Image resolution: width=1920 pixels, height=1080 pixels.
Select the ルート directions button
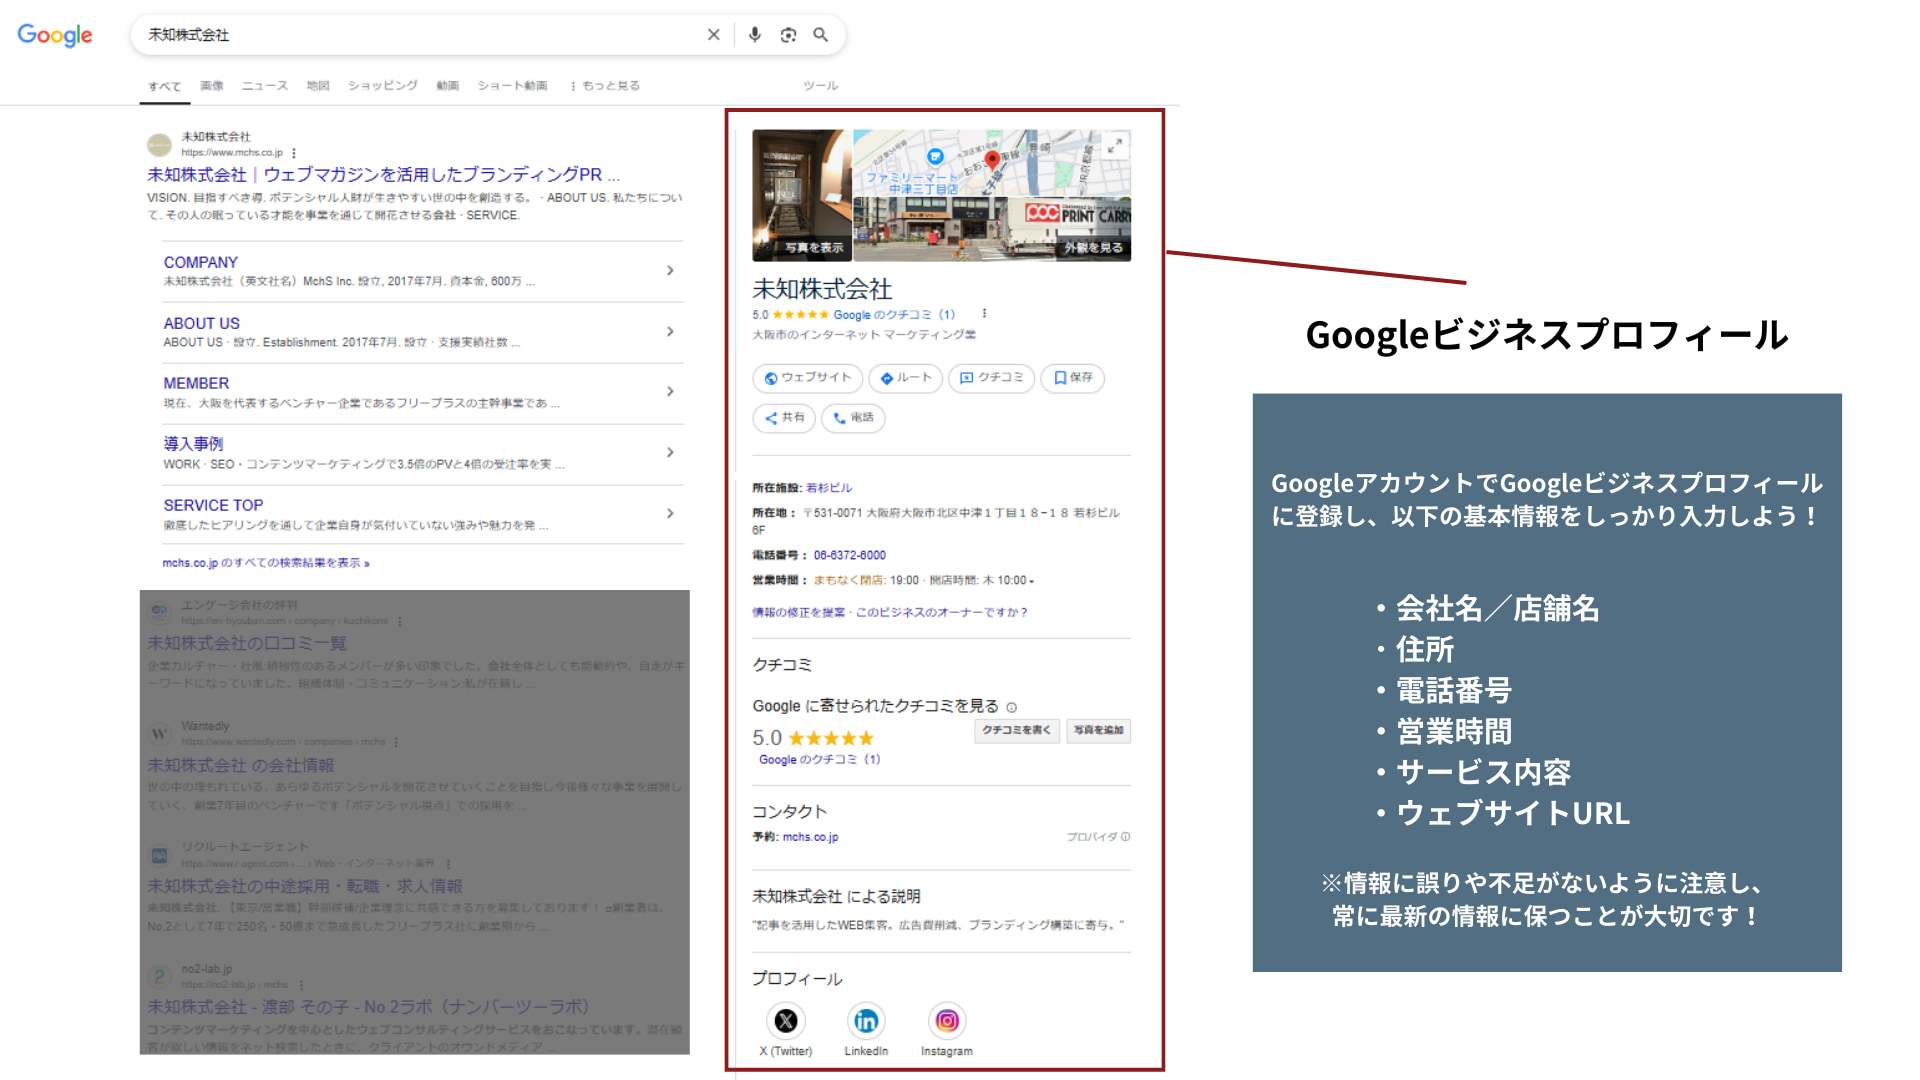[905, 378]
